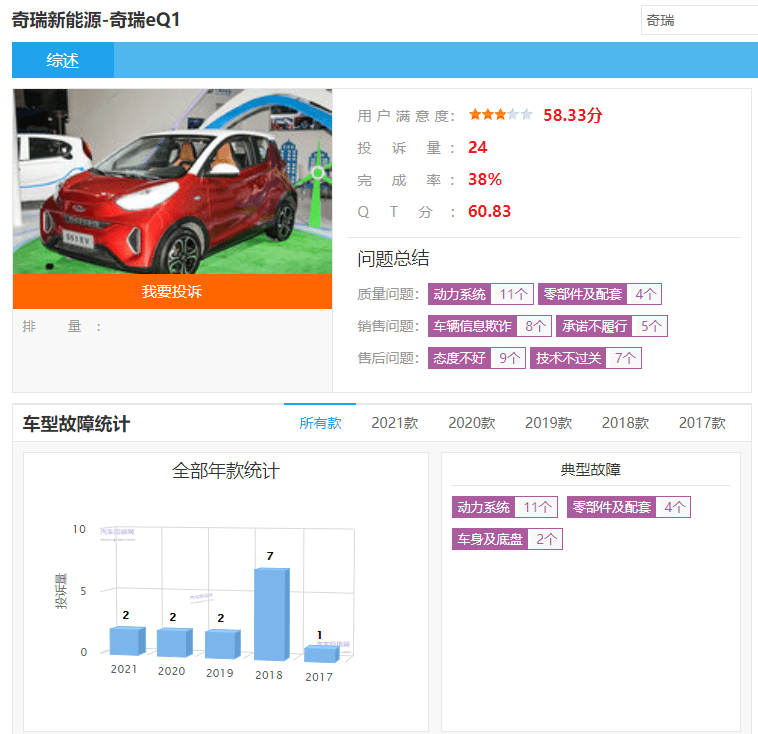Switch to the 2017款 tab
The height and width of the screenshot is (734, 758).
[702, 423]
